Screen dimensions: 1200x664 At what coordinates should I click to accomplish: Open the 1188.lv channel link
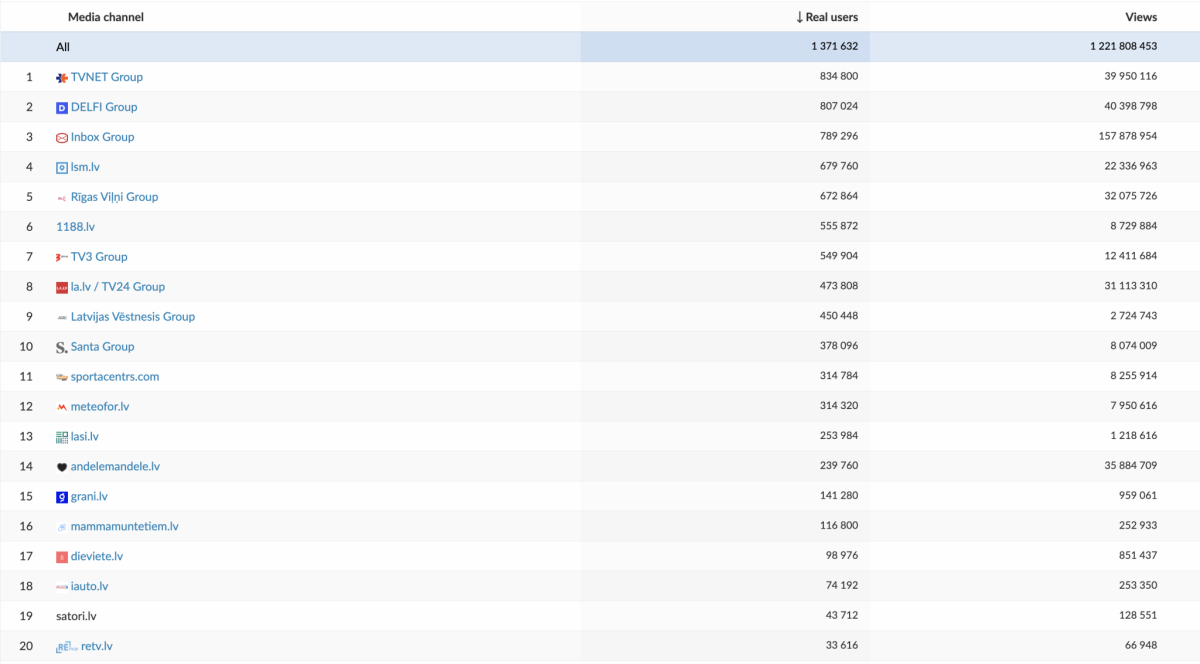click(75, 227)
